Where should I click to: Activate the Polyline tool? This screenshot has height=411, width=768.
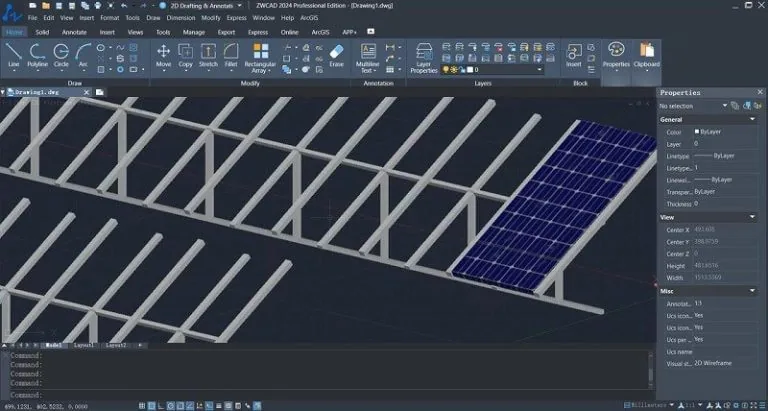[x=37, y=53]
